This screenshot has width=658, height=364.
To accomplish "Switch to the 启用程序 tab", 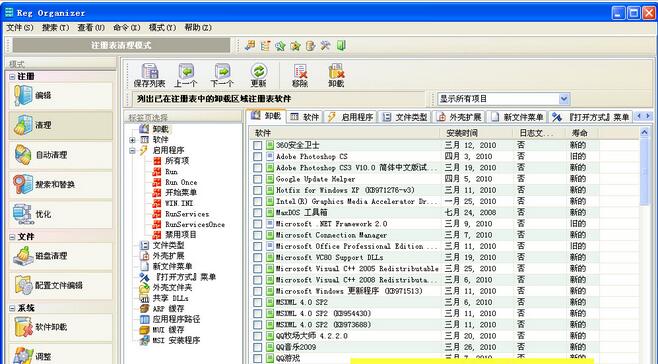I will [350, 117].
